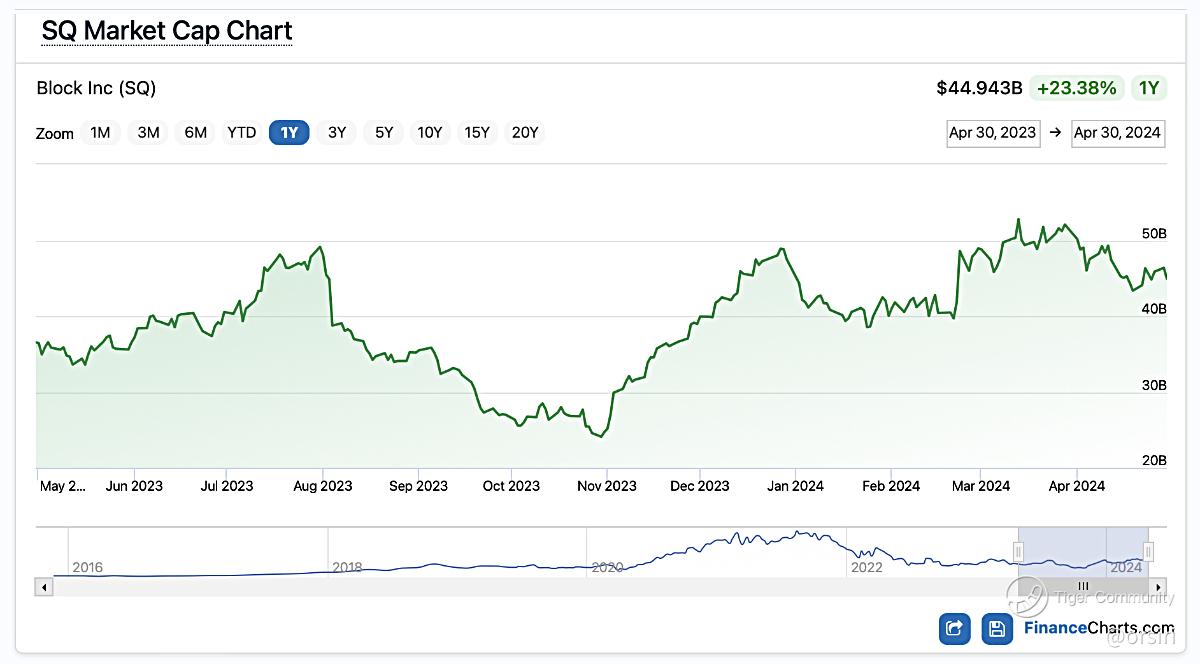This screenshot has height=664, width=1200.
Task: Click the Aug 2023 axis label
Action: (x=322, y=486)
